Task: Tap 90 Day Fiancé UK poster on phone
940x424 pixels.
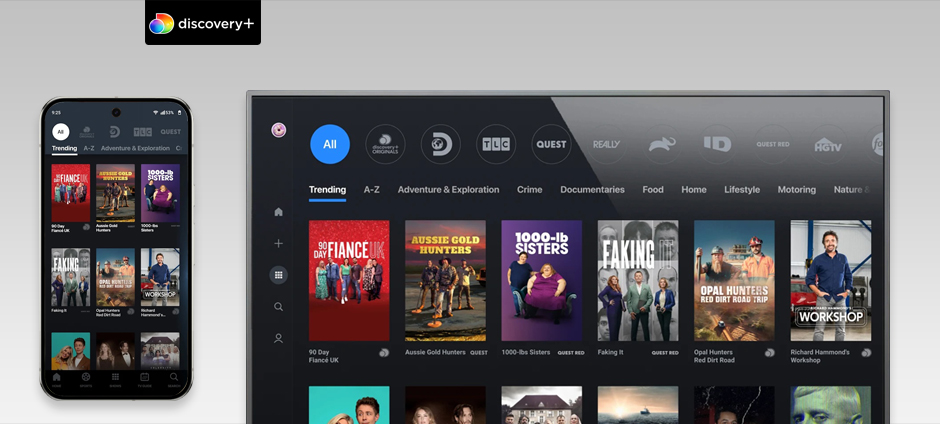Action: pos(71,193)
